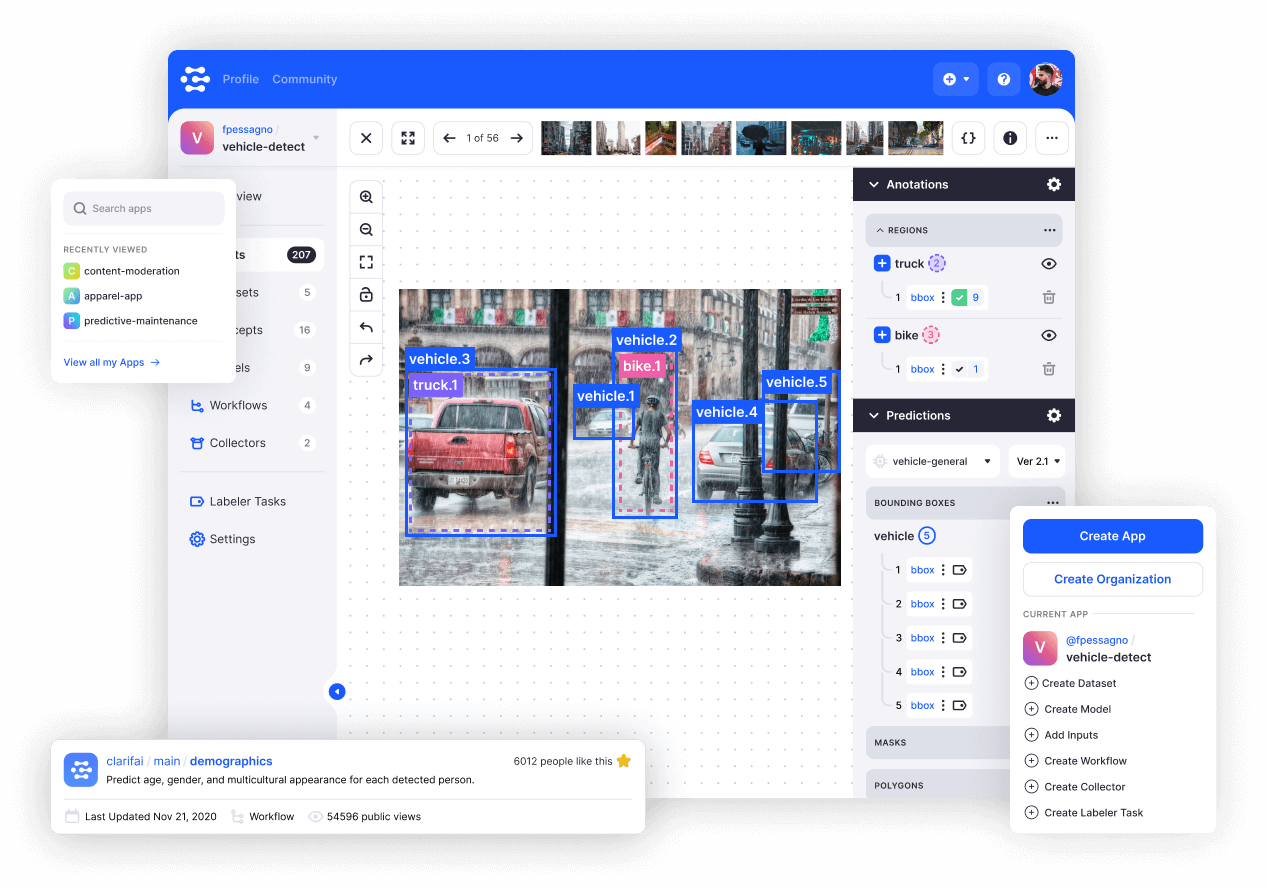Collapse the REGIONS section
Image resolution: width=1267 pixels, height=888 pixels.
pyautogui.click(x=880, y=230)
